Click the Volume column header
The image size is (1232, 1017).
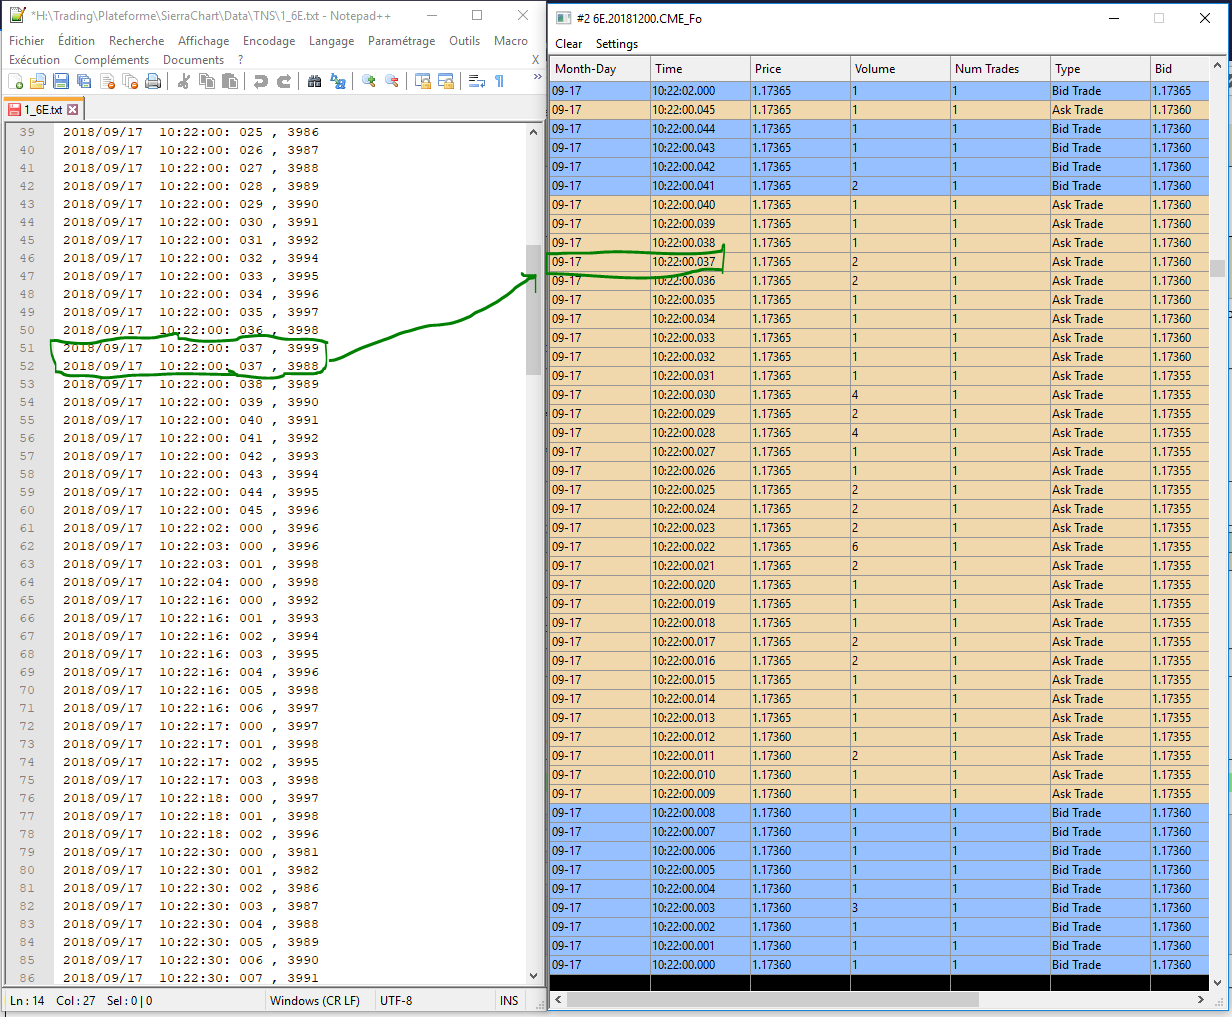(x=875, y=69)
